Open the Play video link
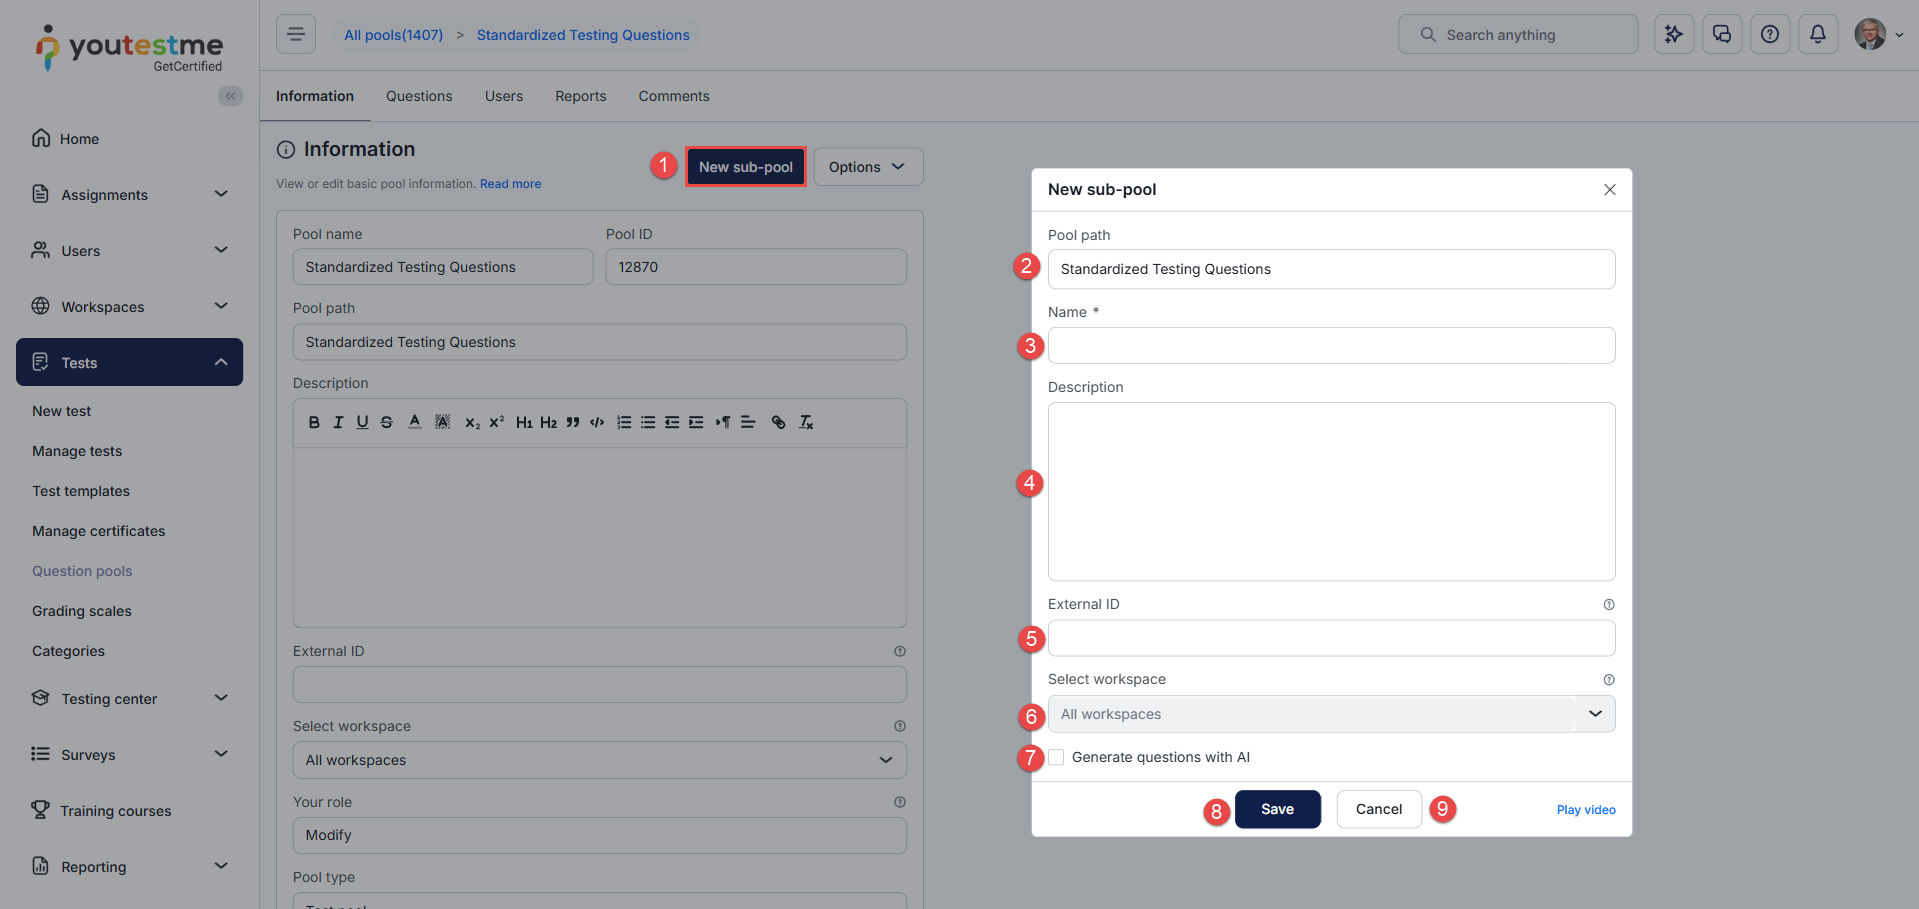 tap(1585, 810)
